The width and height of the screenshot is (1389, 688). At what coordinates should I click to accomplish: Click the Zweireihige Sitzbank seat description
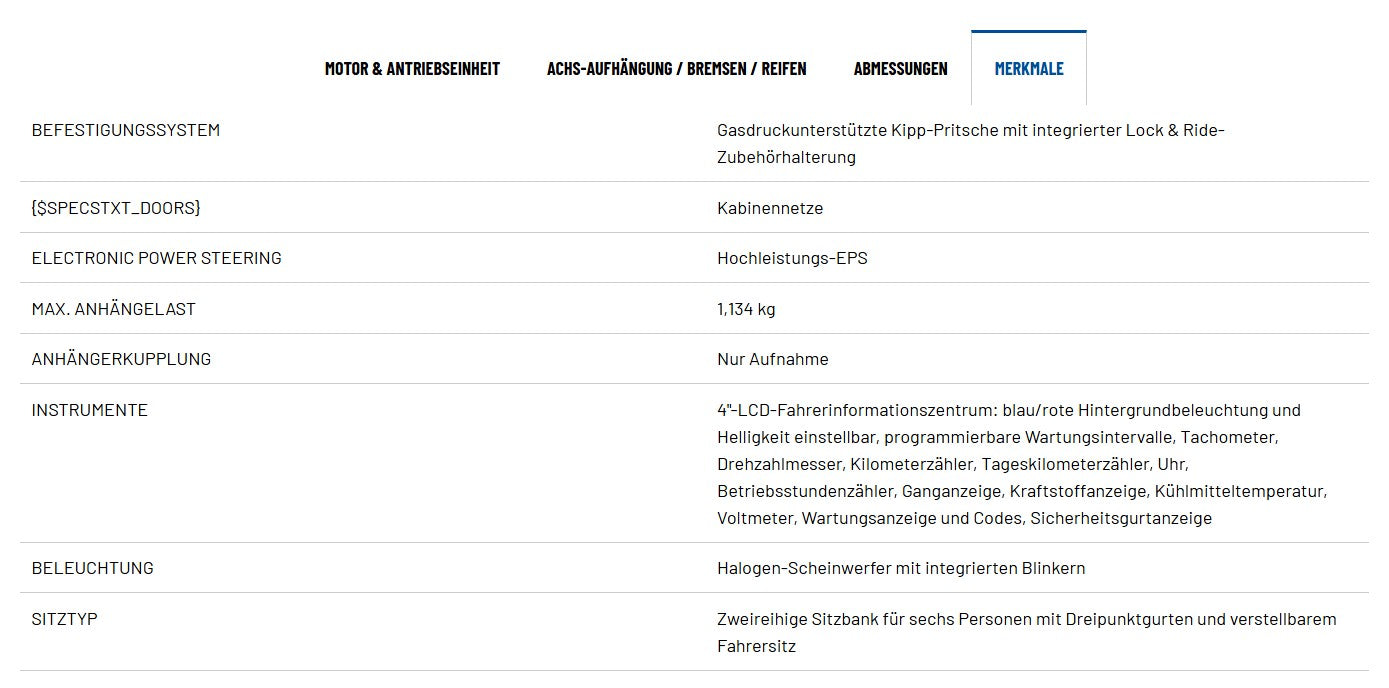(1026, 632)
